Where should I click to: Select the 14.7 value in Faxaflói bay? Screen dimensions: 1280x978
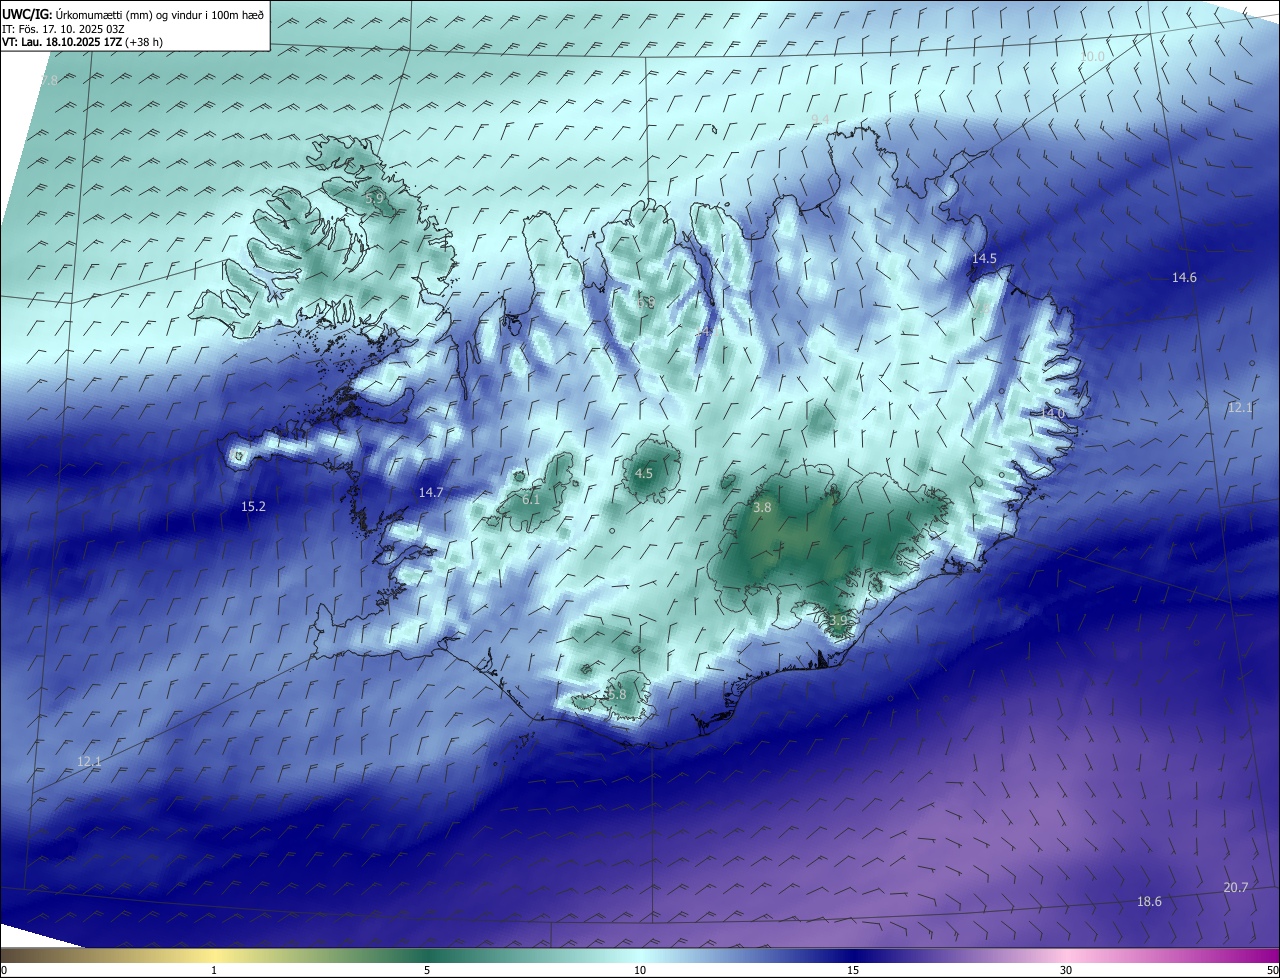coord(431,493)
